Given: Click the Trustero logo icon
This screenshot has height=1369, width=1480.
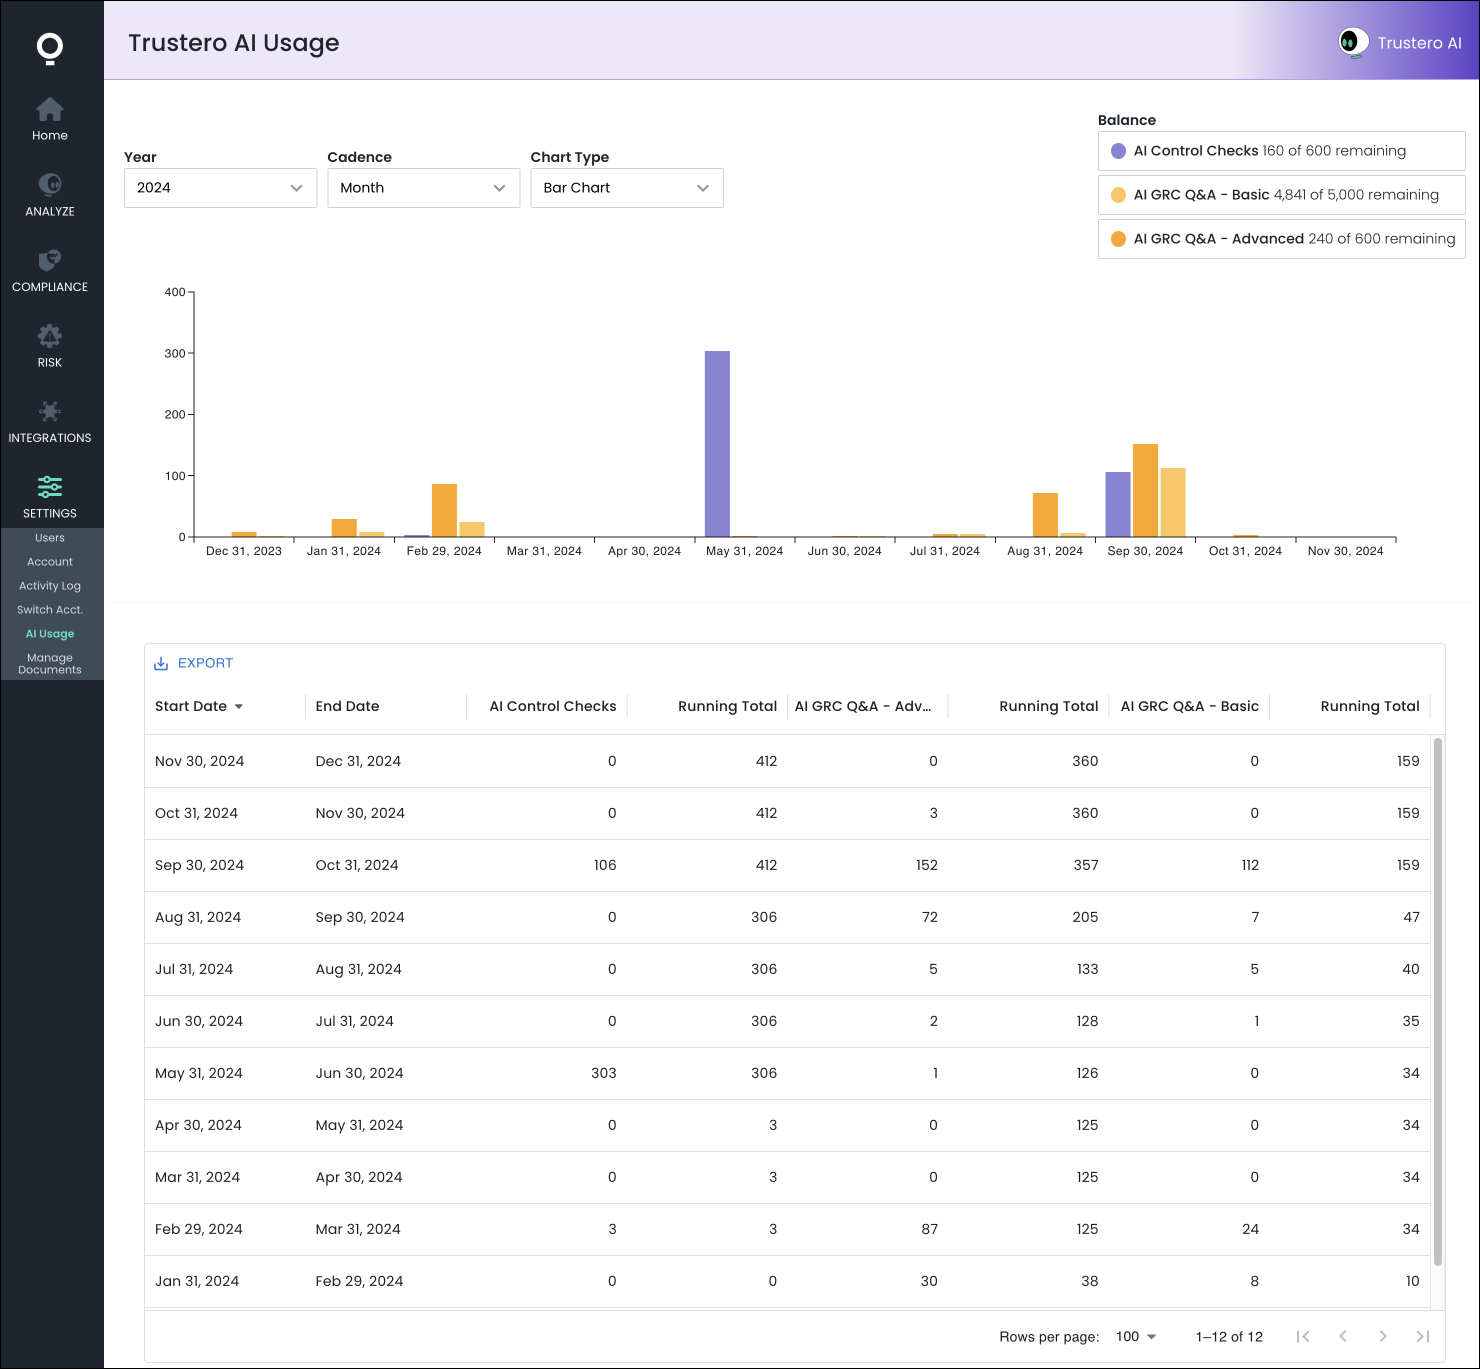Looking at the screenshot, I should coord(49,48).
